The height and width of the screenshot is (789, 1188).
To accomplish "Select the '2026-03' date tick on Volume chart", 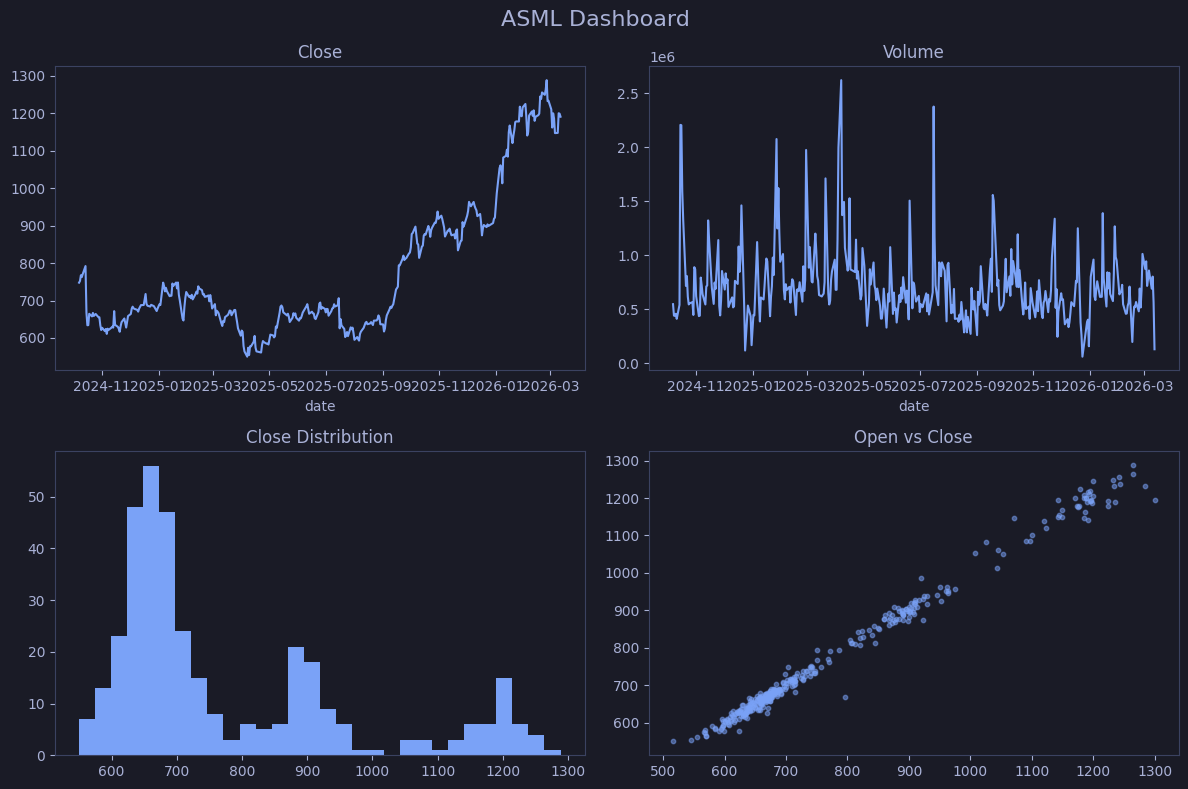I will 1145,387.
